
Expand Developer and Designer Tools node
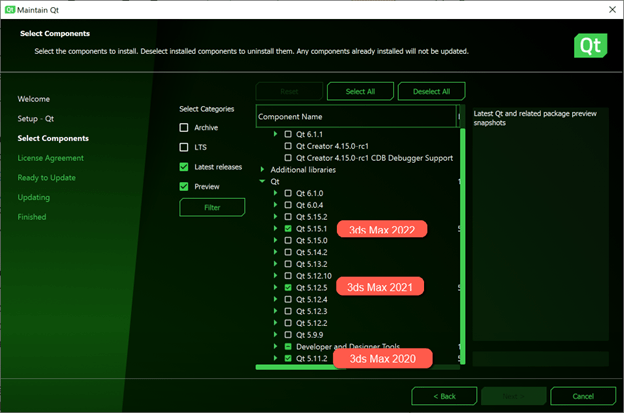(275, 346)
